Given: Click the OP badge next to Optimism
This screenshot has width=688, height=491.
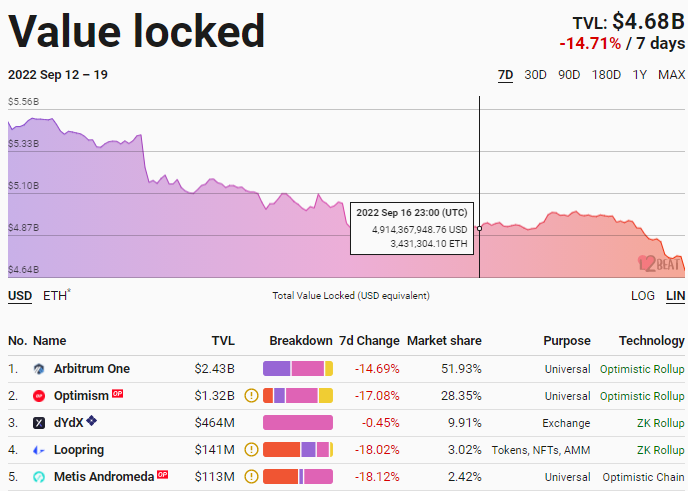Looking at the screenshot, I should click(118, 393).
